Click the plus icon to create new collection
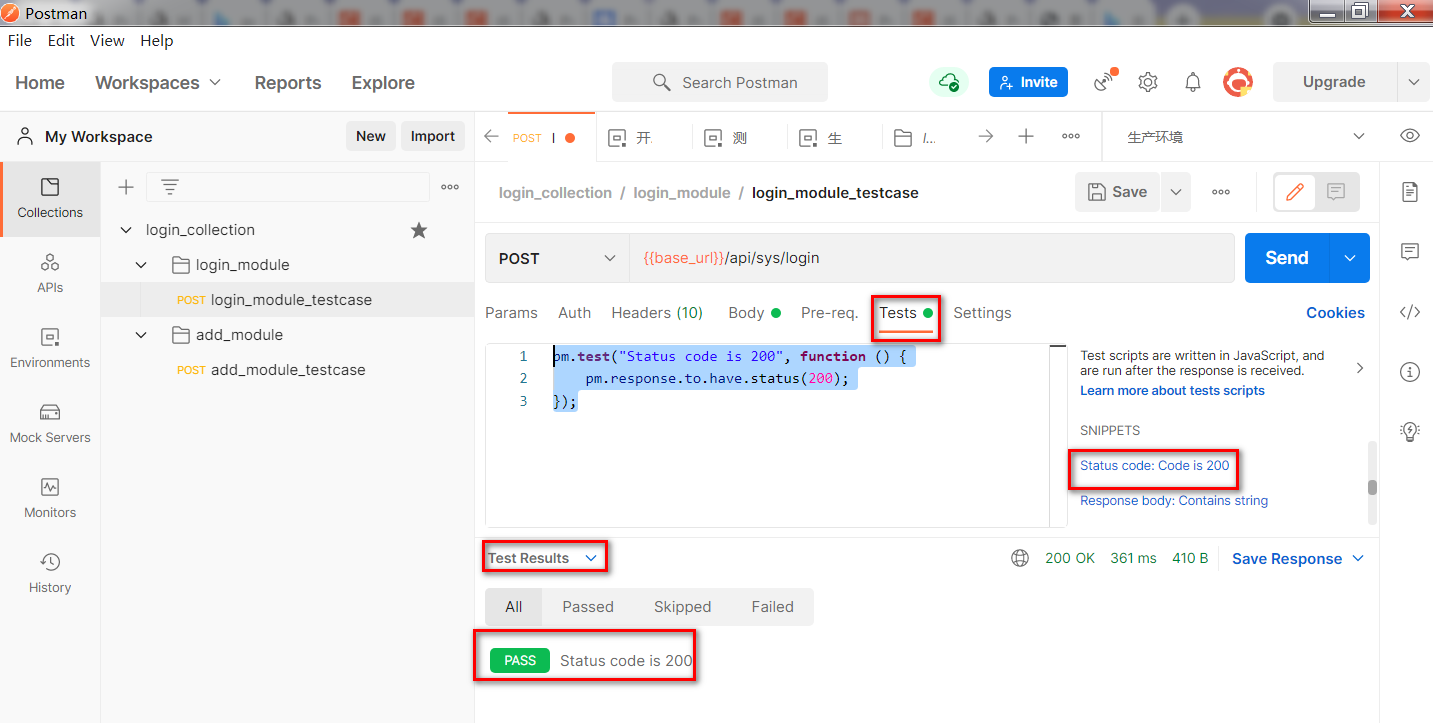The height and width of the screenshot is (723, 1433). (x=126, y=187)
